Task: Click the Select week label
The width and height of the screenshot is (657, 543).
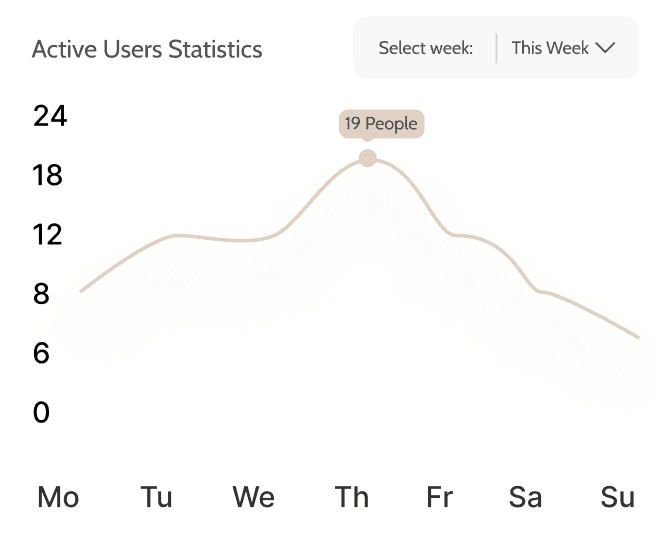Action: (x=425, y=48)
